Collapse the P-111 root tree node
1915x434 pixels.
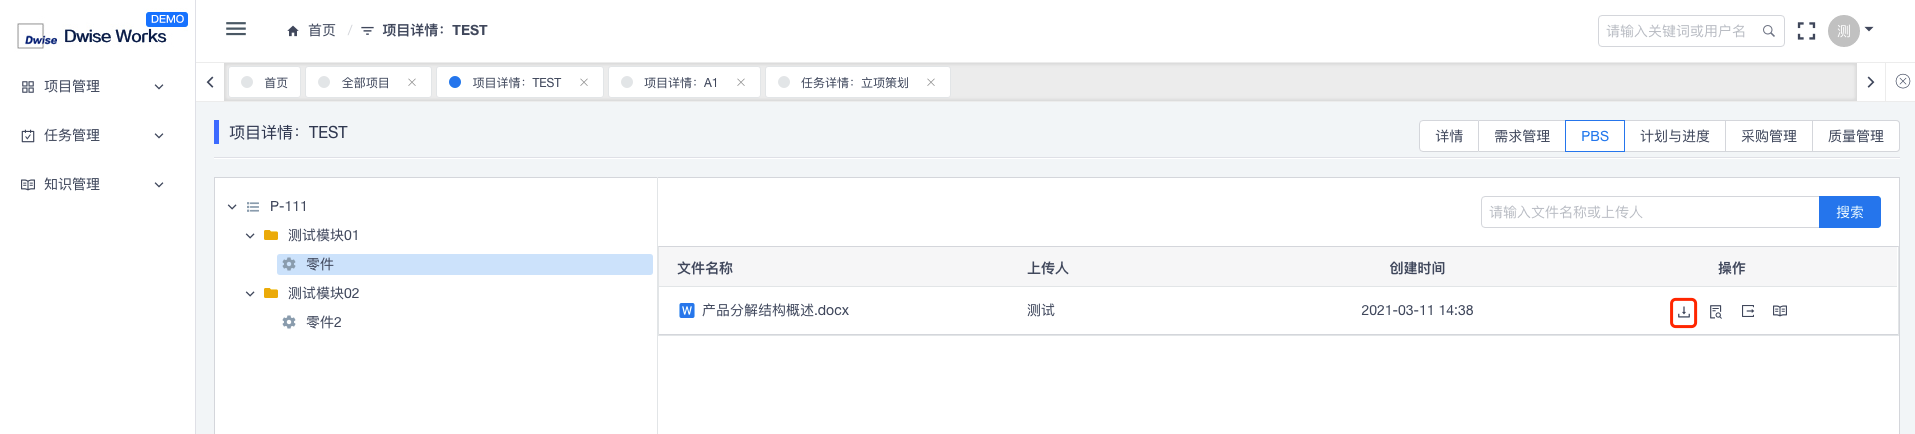pos(232,207)
